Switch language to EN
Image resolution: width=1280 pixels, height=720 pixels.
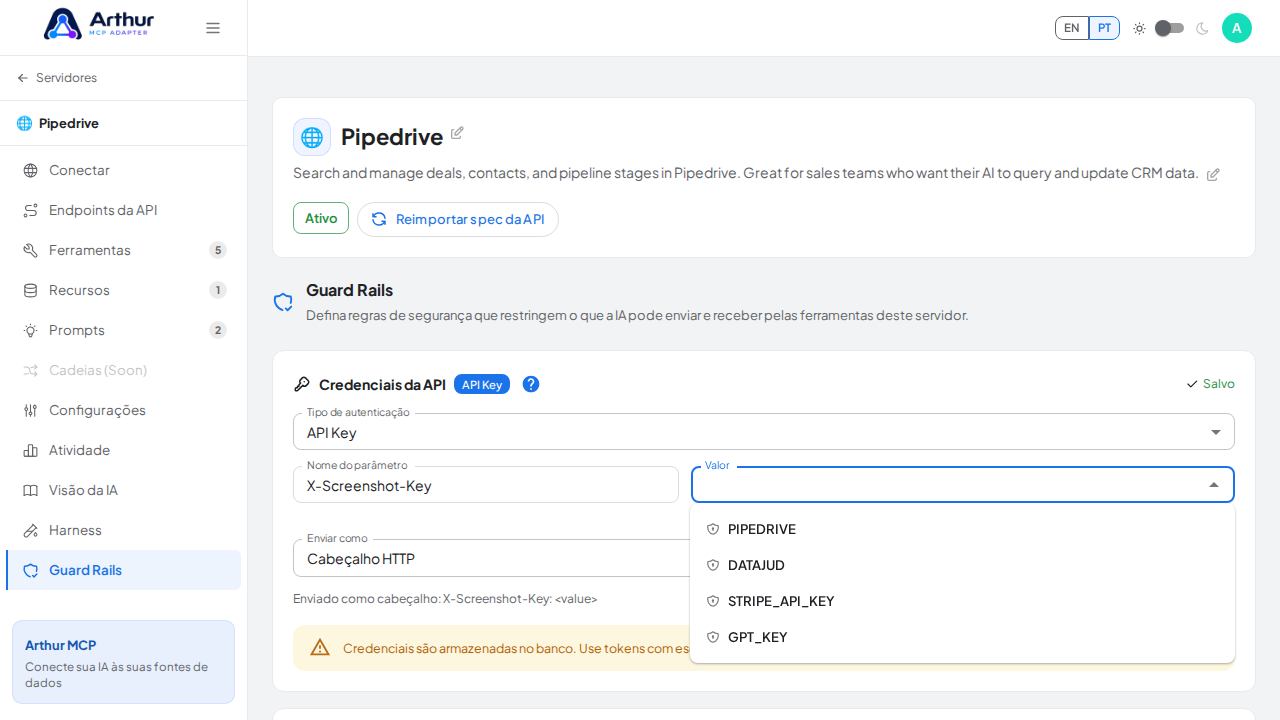(1072, 28)
